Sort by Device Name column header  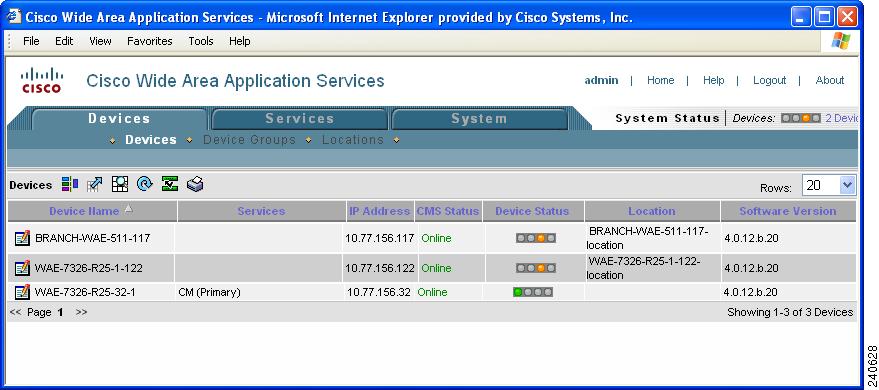[x=84, y=211]
